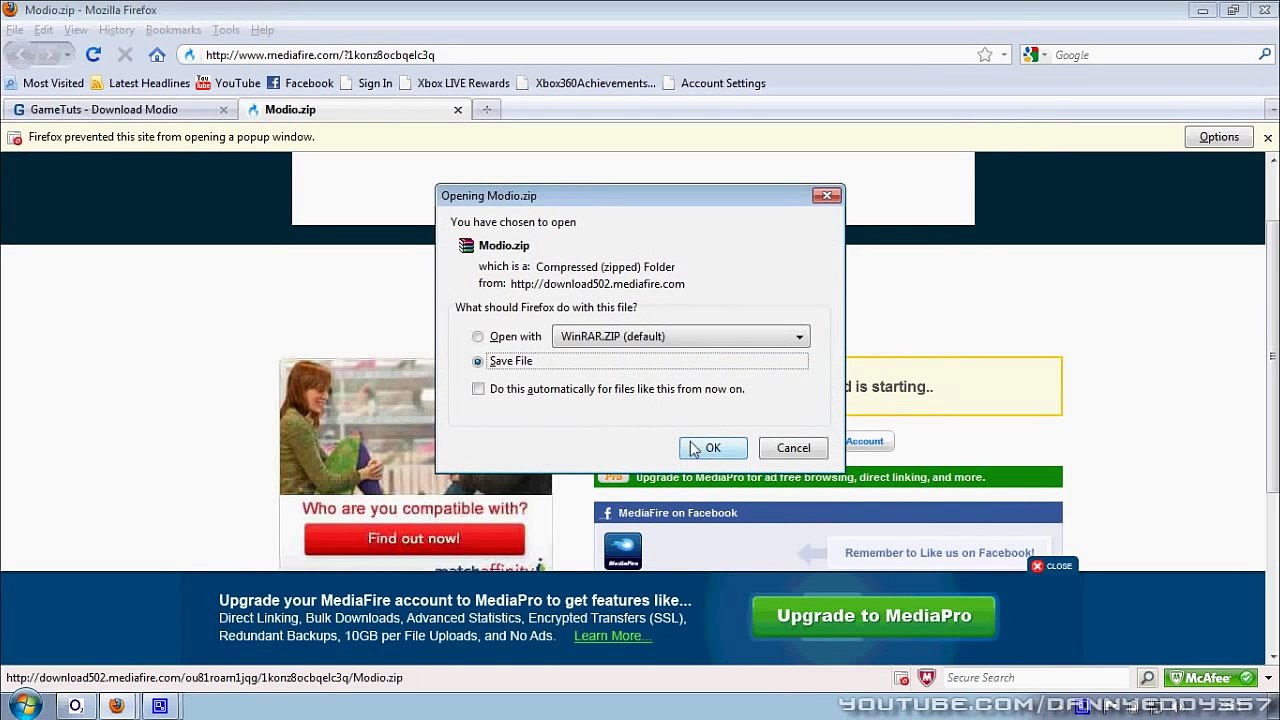1280x720 pixels.
Task: Expand the WinRAR.ZIP application dropdown
Action: click(681, 337)
